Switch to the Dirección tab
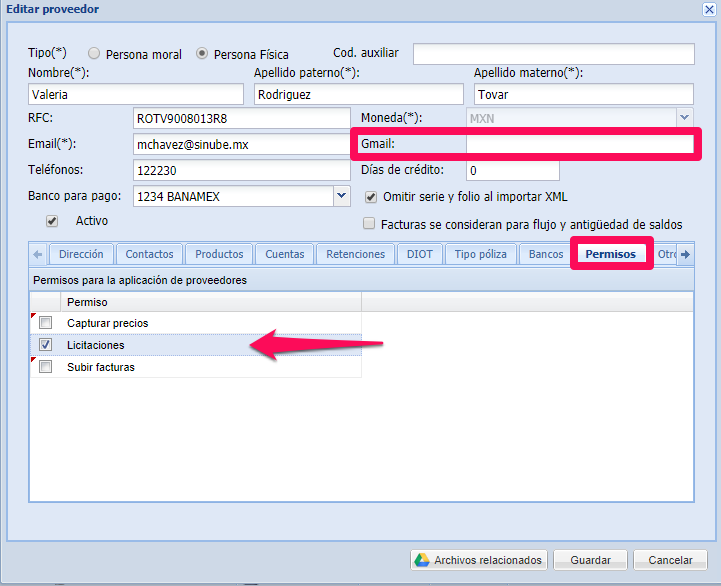721x586 pixels. click(x=81, y=254)
